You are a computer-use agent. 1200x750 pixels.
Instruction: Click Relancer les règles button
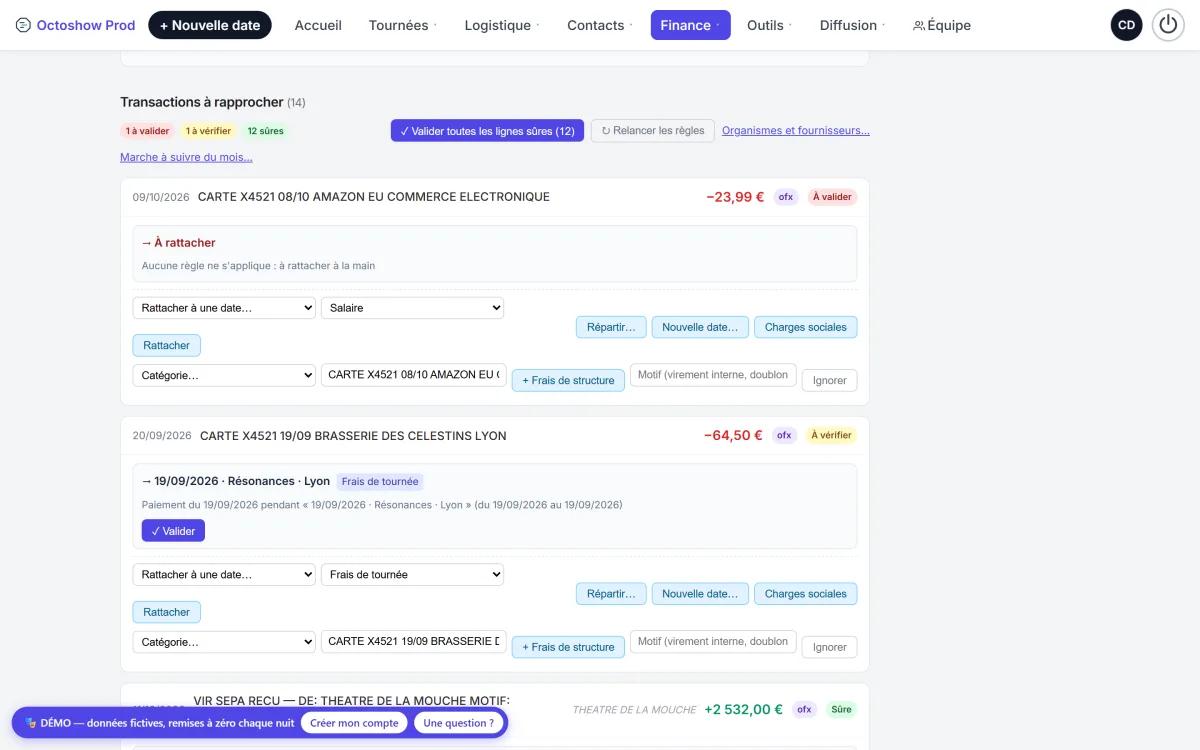click(653, 130)
